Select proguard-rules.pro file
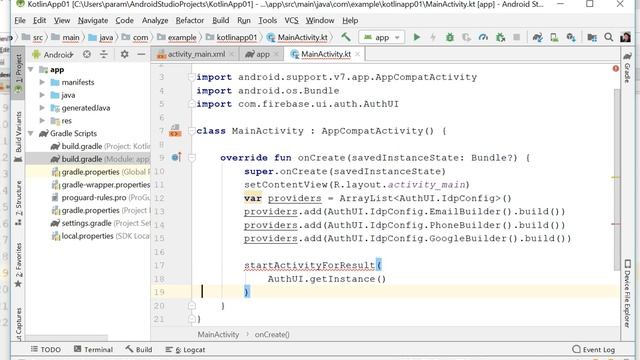 88,198
